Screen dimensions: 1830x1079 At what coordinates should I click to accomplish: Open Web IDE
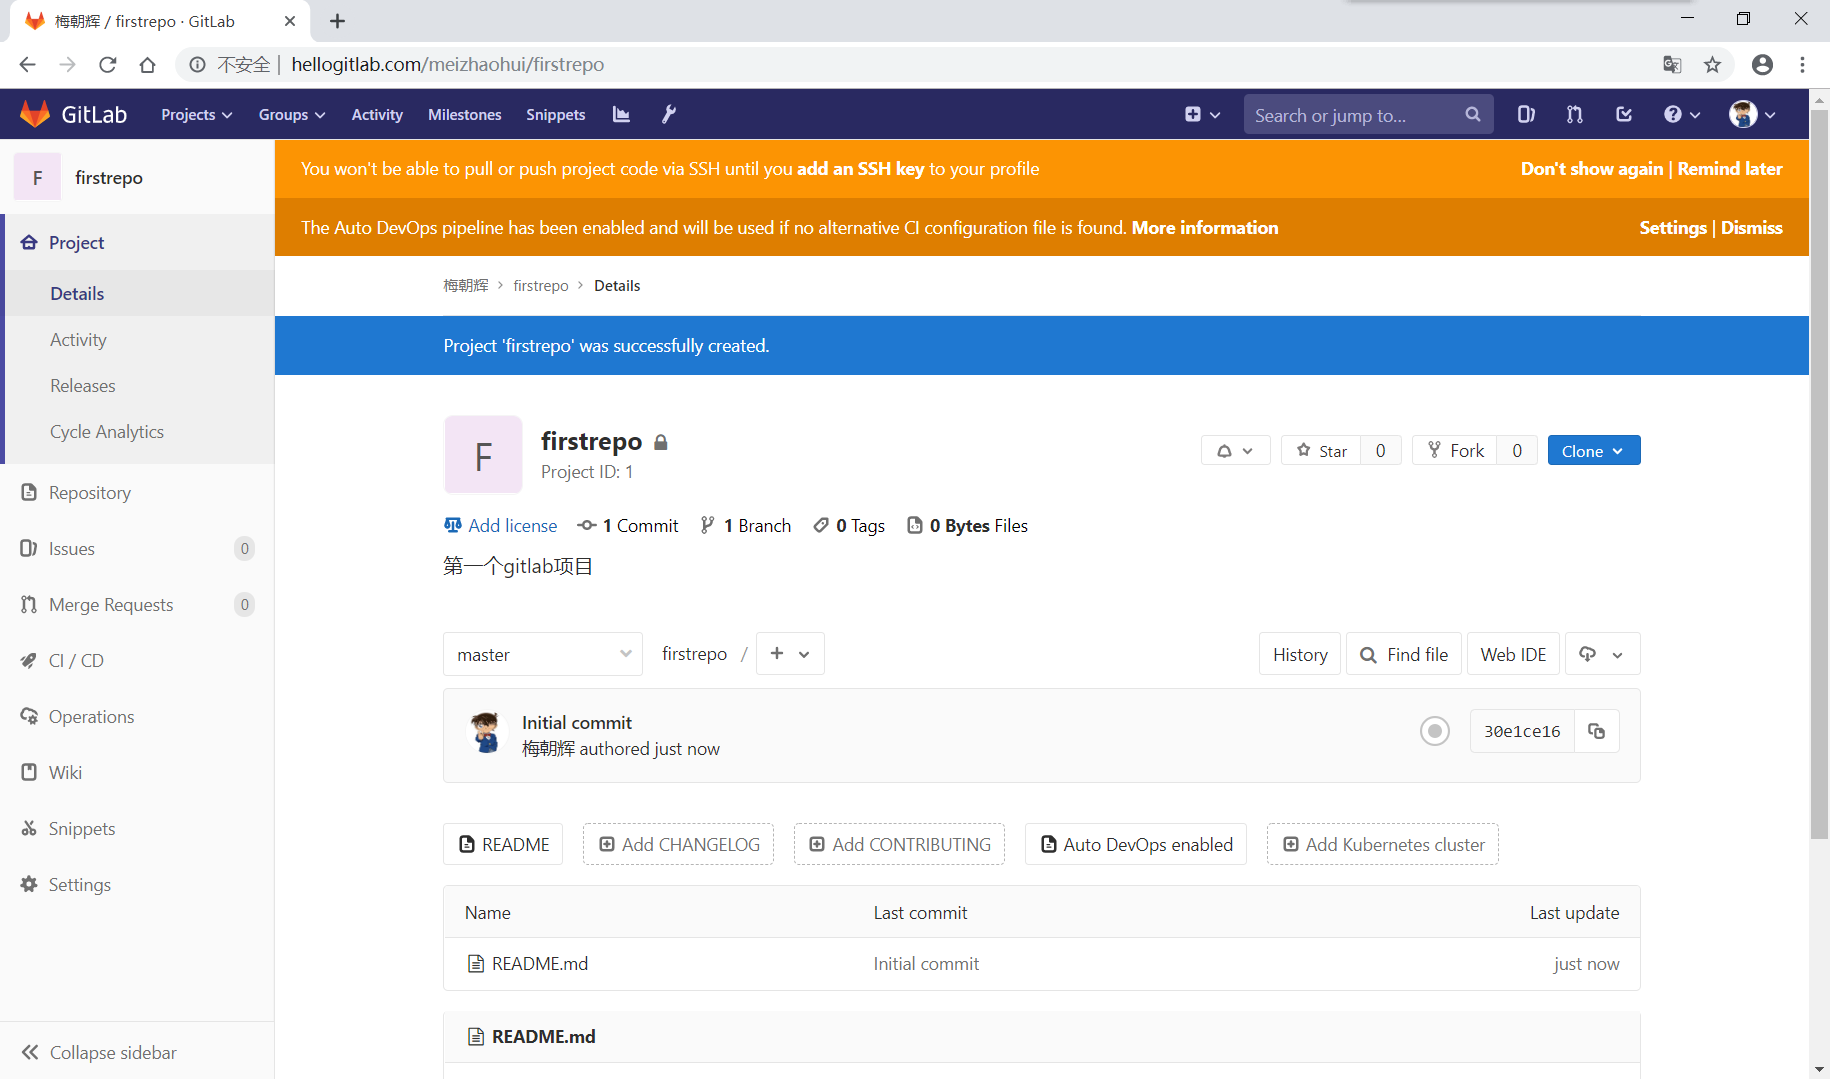1513,654
